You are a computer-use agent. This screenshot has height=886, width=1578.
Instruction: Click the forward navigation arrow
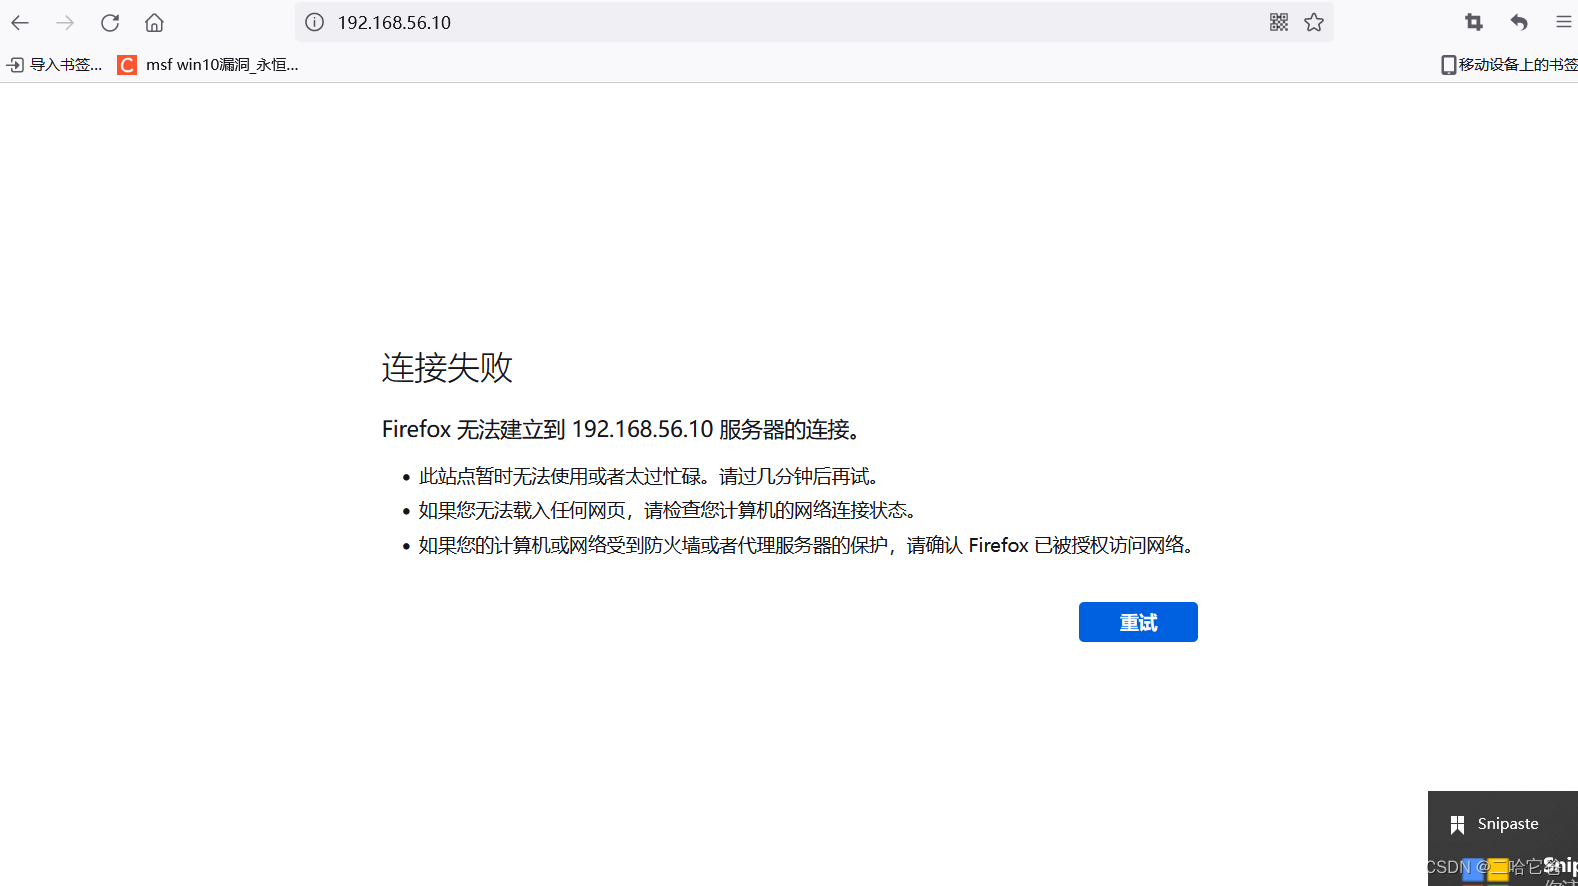(x=65, y=22)
